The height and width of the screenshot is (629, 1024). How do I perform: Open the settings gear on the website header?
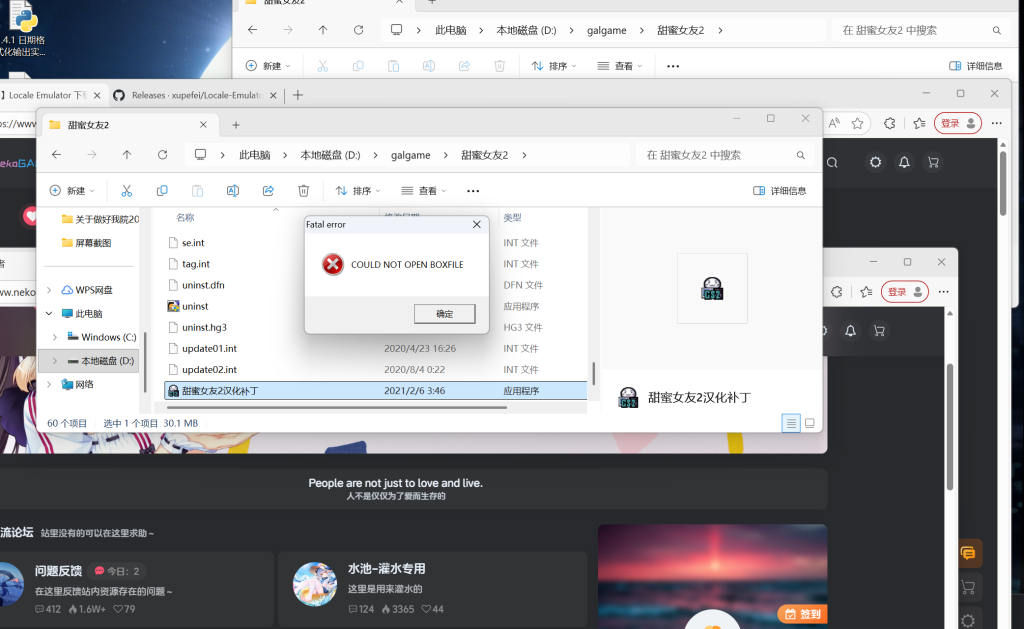[x=876, y=162]
